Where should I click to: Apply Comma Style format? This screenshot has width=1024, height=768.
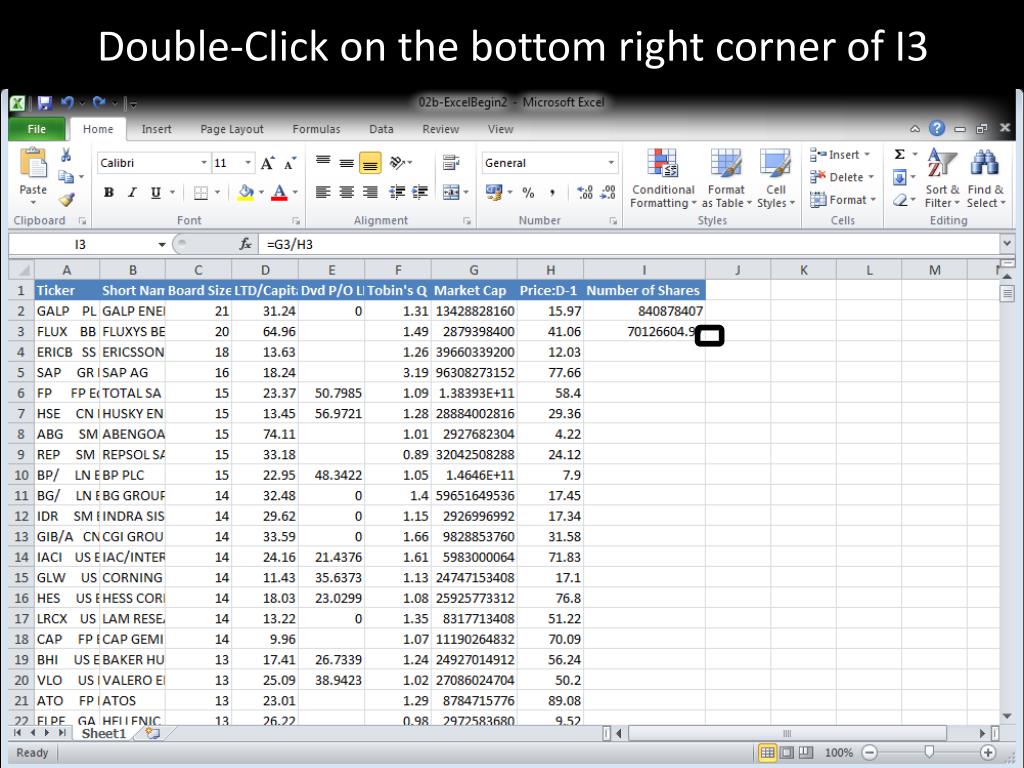552,193
